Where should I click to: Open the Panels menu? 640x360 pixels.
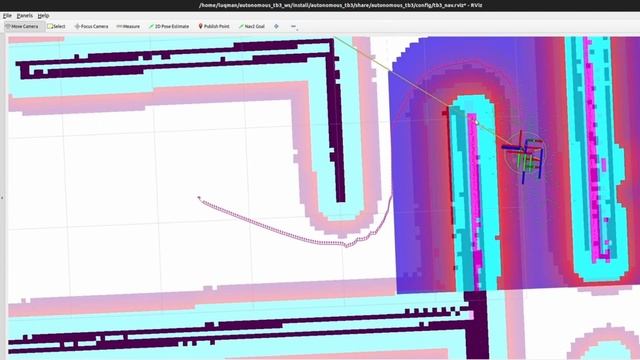24,16
